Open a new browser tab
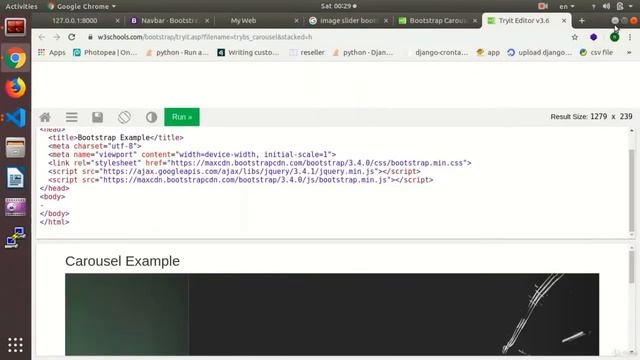The image size is (640, 360). [x=582, y=20]
